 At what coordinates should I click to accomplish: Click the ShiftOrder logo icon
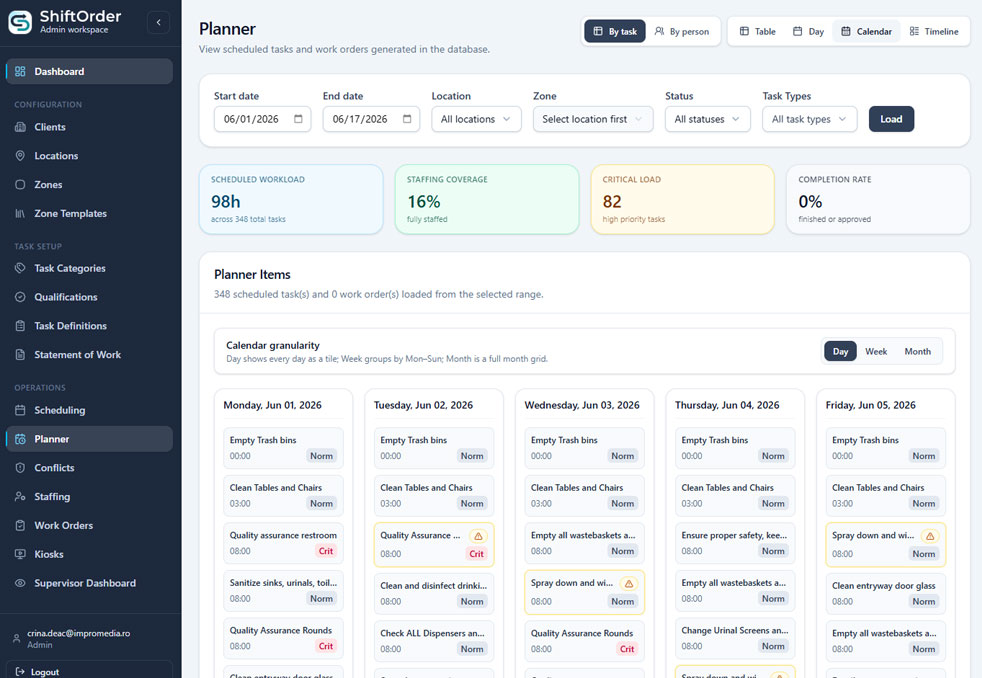tap(20, 23)
